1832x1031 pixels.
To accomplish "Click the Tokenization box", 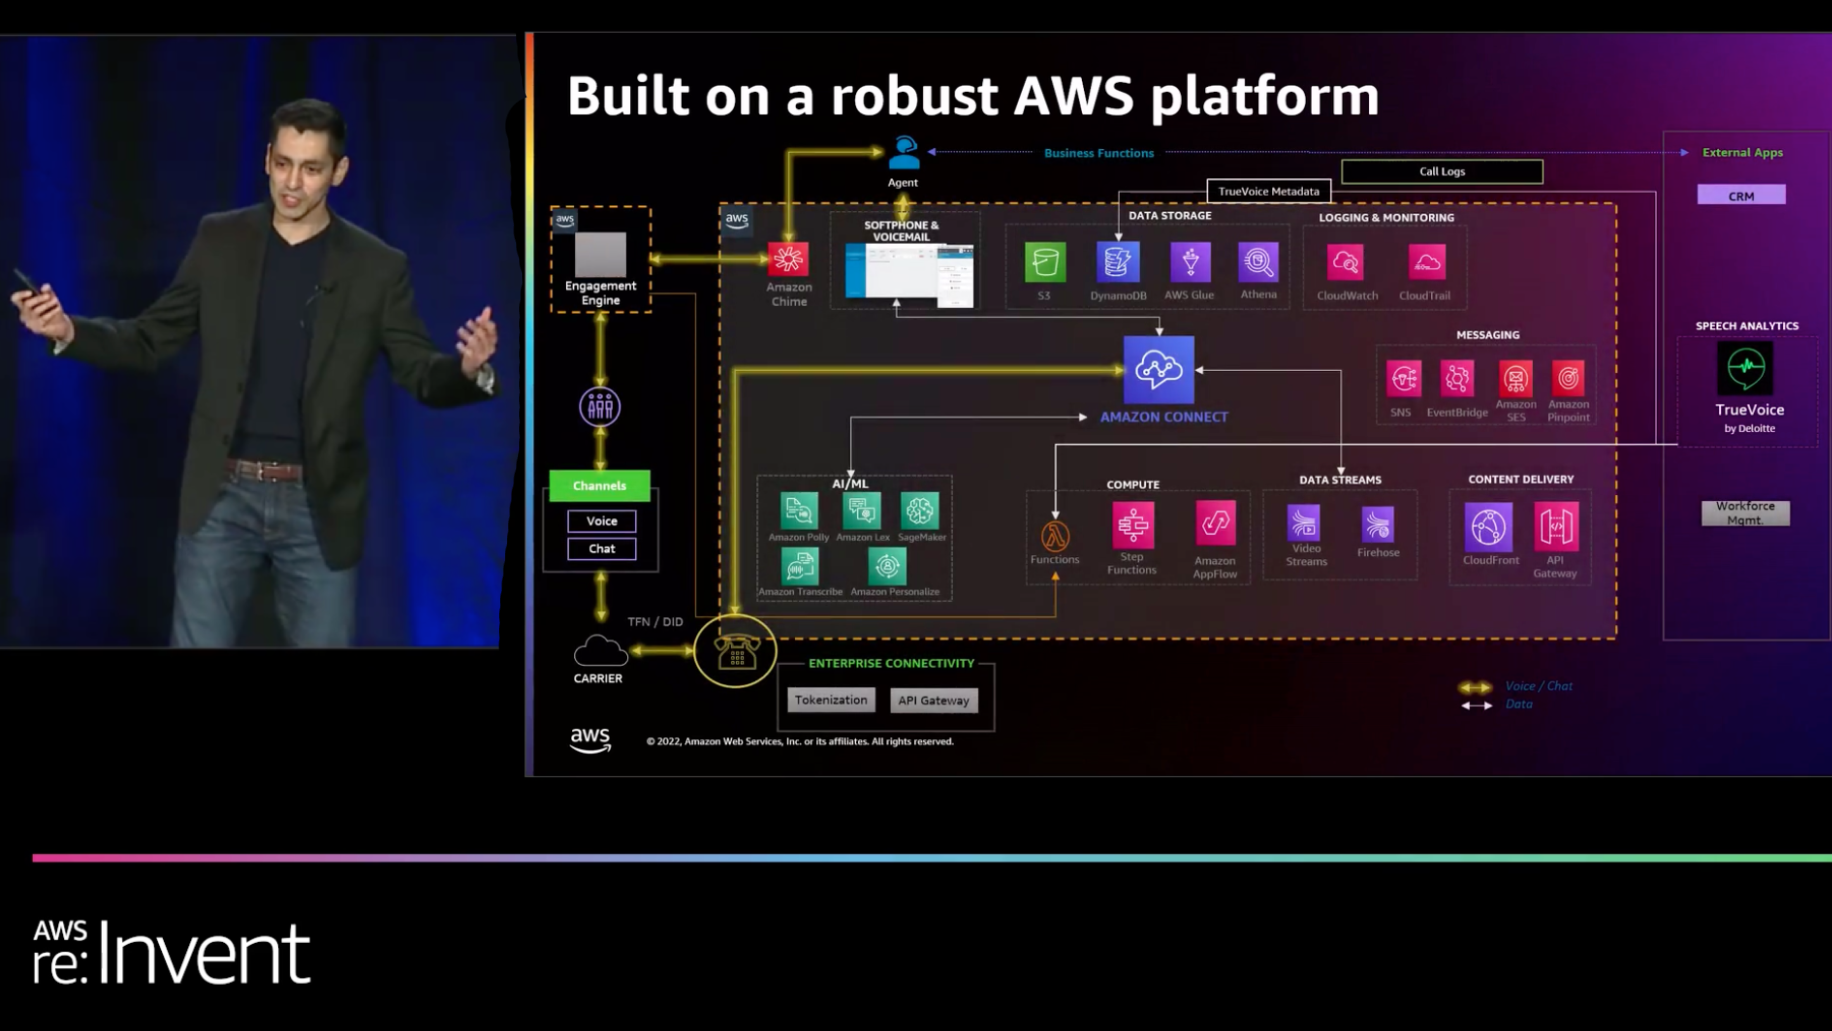I will pos(831,700).
